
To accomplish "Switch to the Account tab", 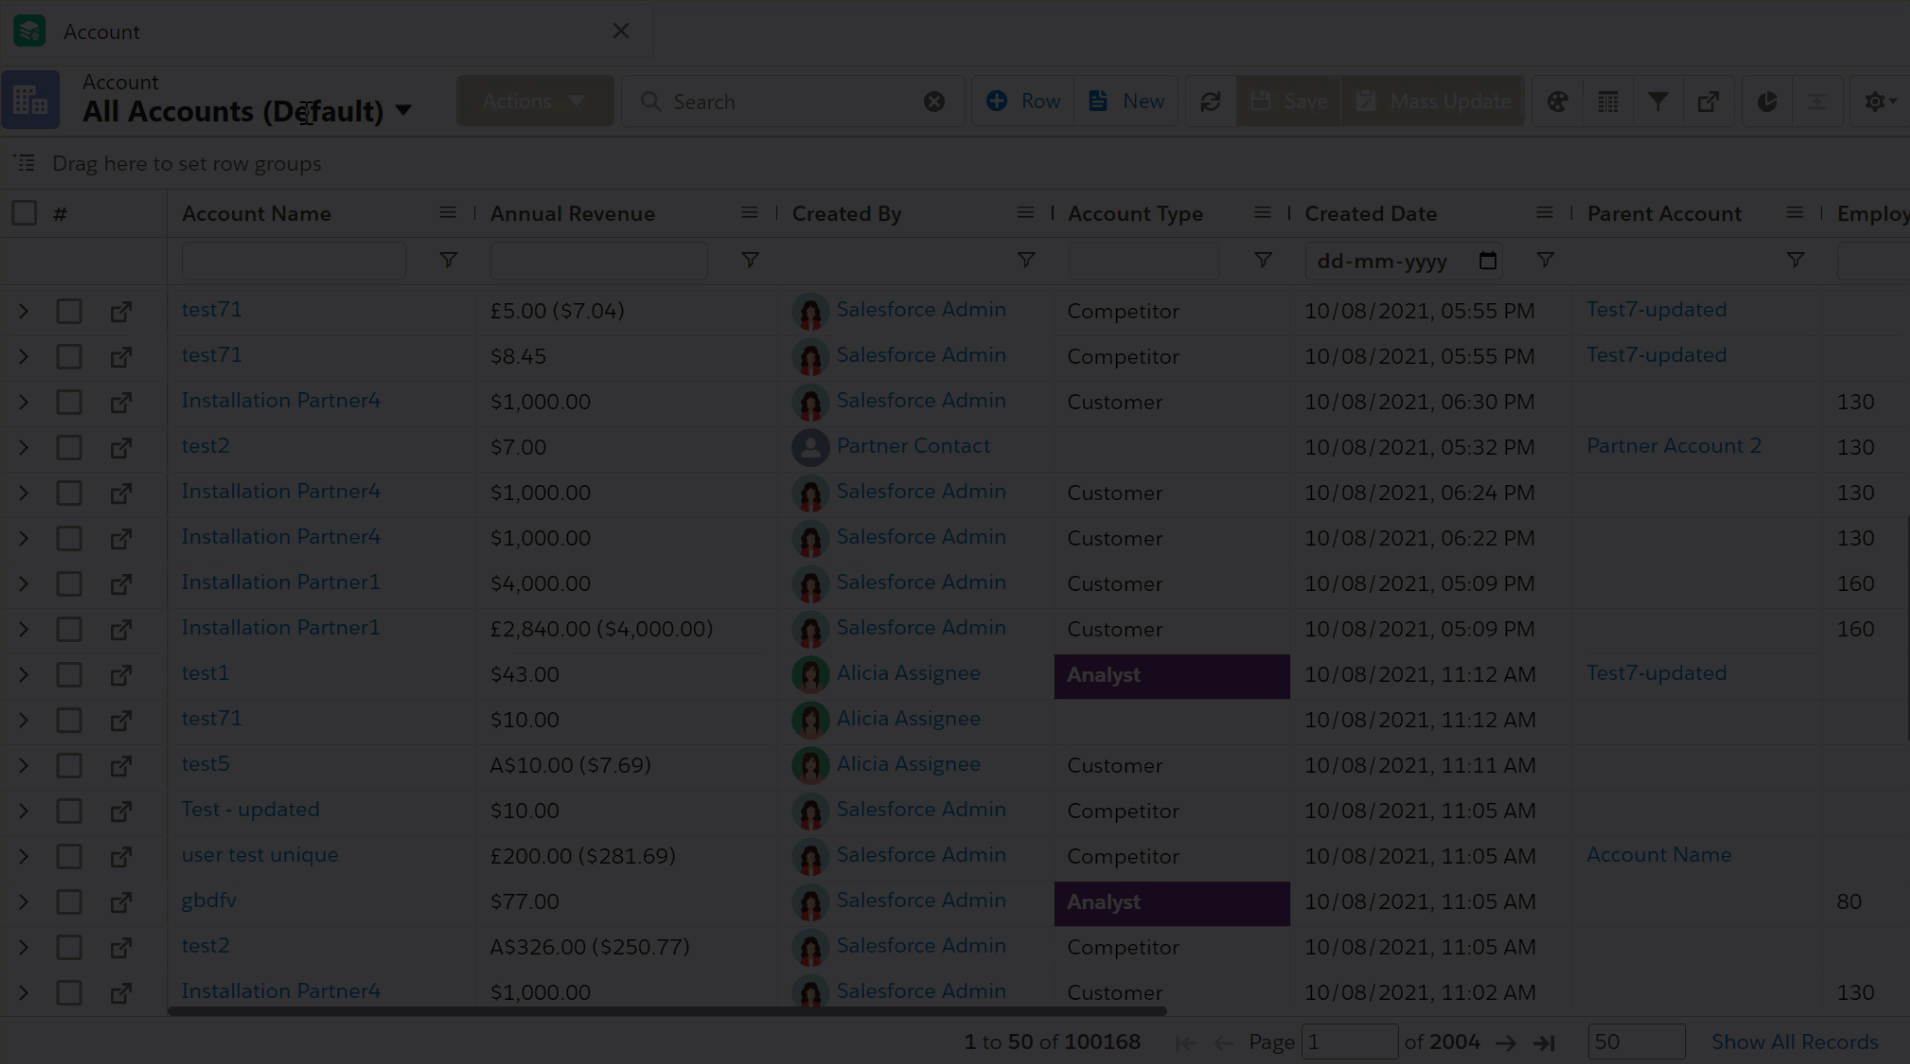I will [102, 32].
